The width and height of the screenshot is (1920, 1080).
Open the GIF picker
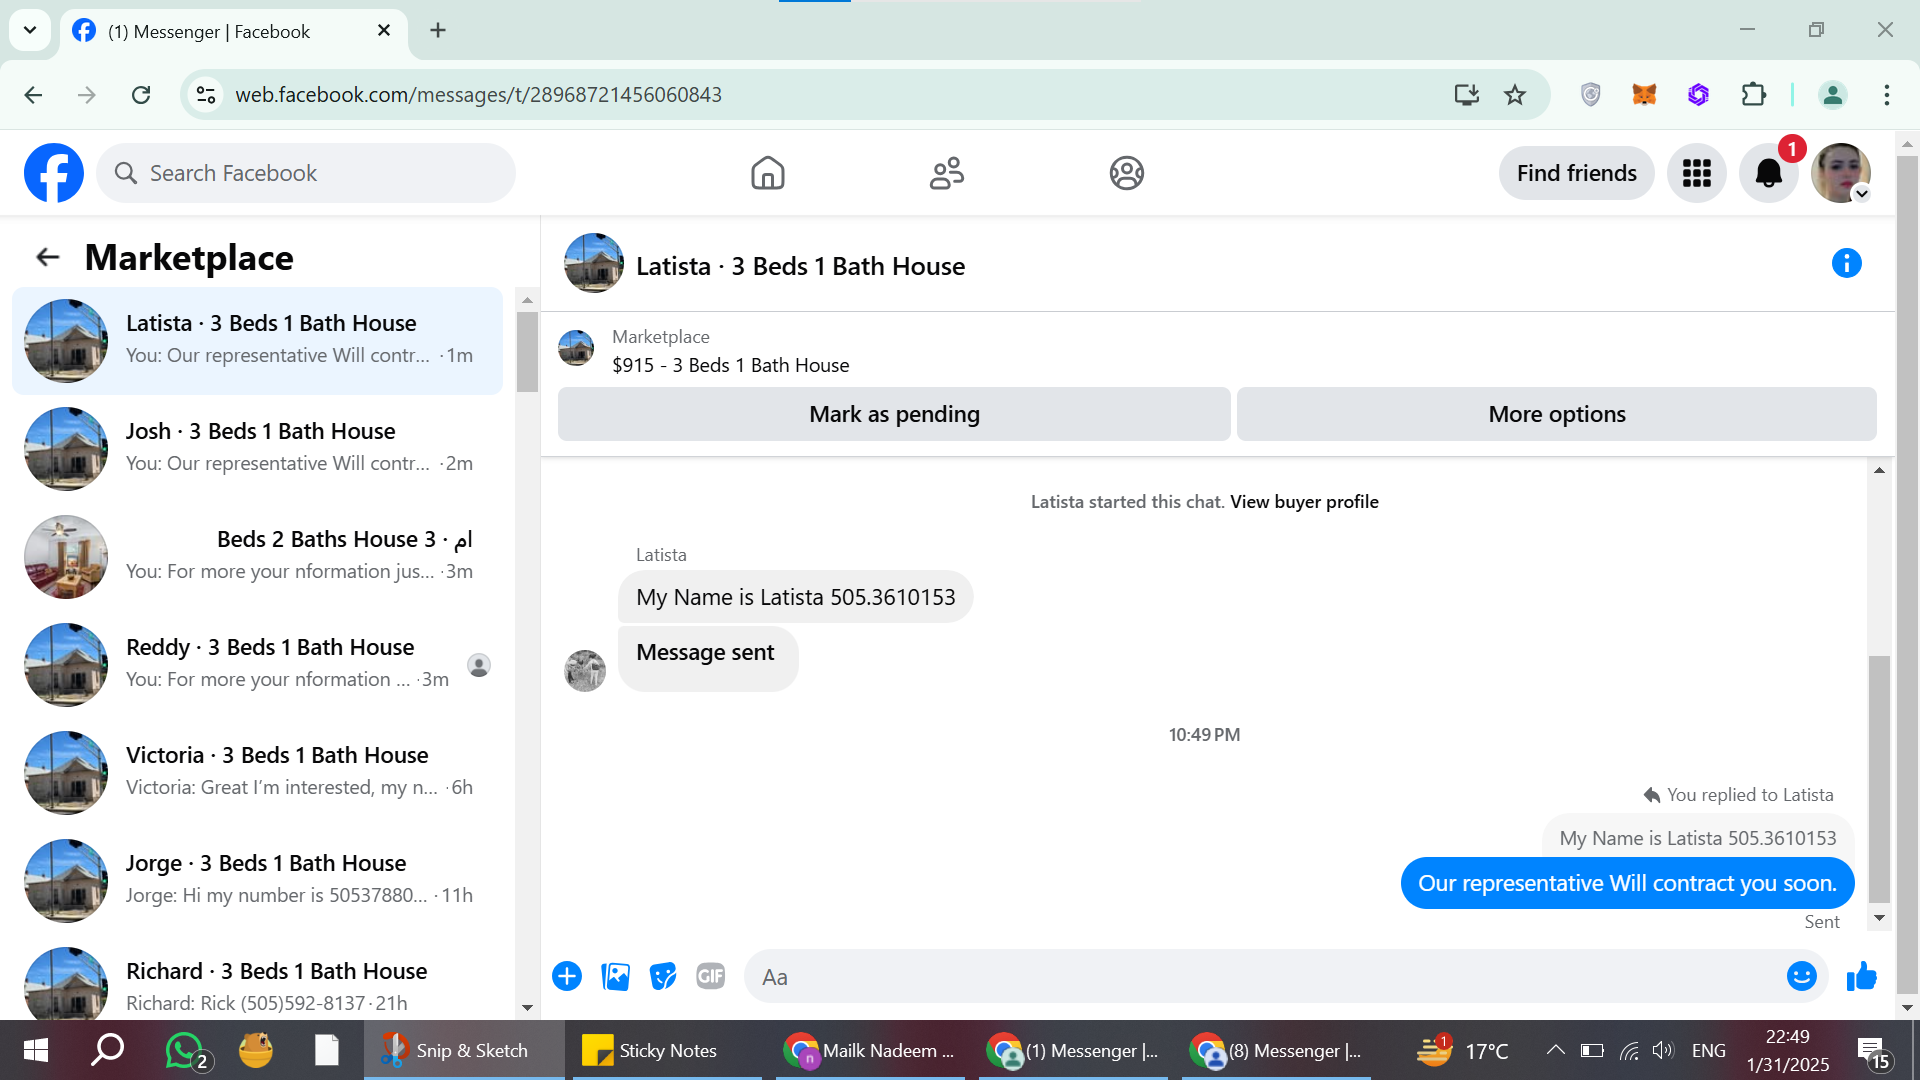[711, 976]
